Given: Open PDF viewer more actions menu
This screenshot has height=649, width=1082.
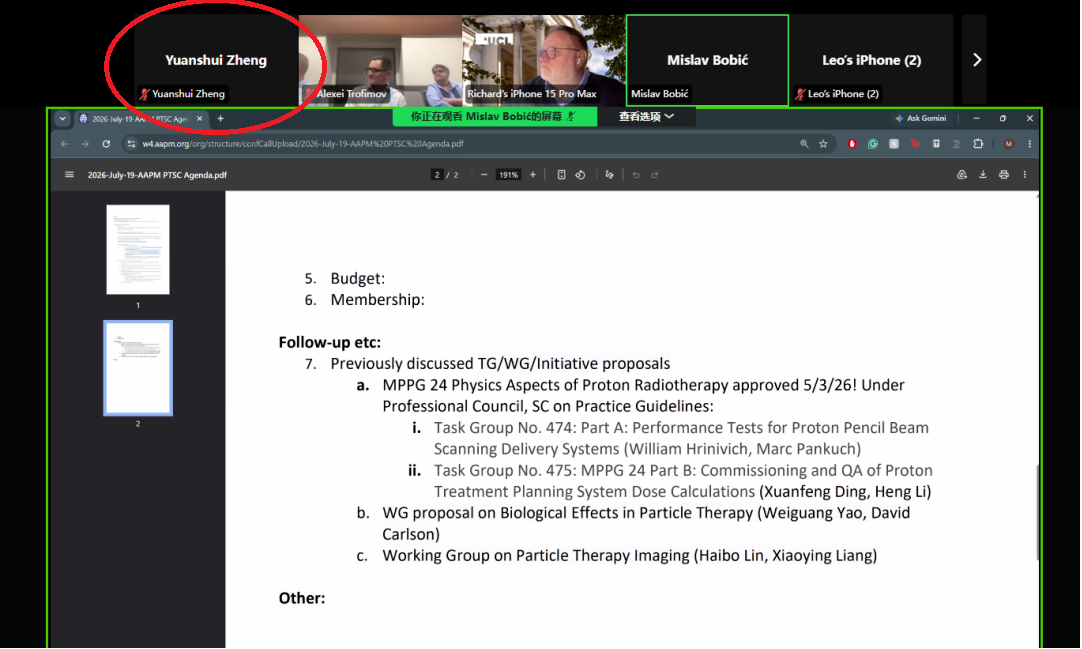Looking at the screenshot, I should click(1025, 174).
